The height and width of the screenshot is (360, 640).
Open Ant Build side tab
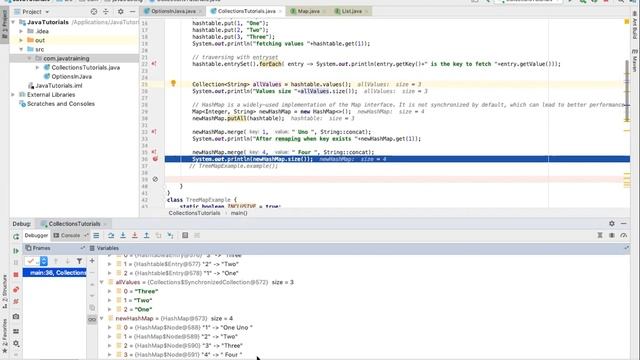635,25
